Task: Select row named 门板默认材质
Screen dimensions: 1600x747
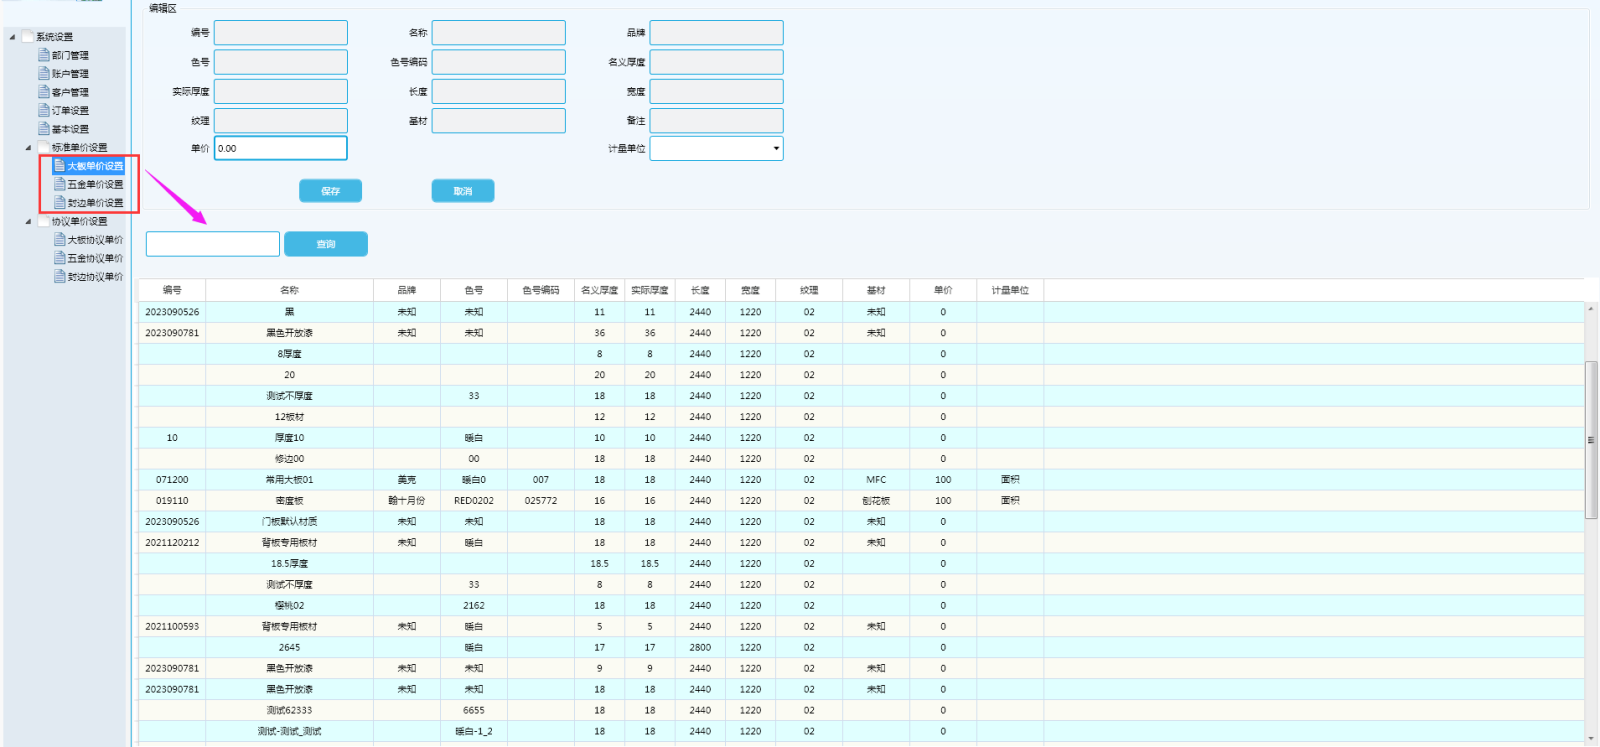Action: (861, 522)
